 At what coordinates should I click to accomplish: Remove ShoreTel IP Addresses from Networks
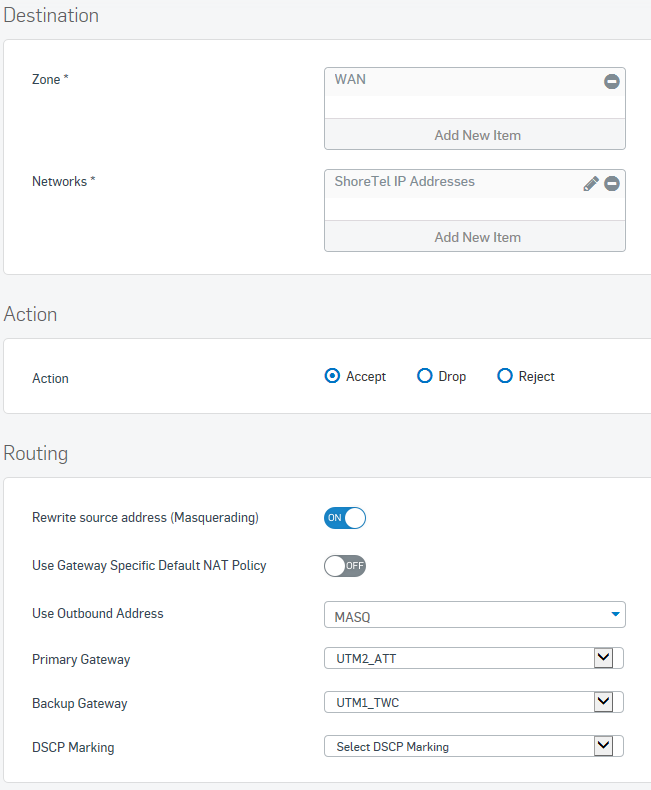(612, 183)
